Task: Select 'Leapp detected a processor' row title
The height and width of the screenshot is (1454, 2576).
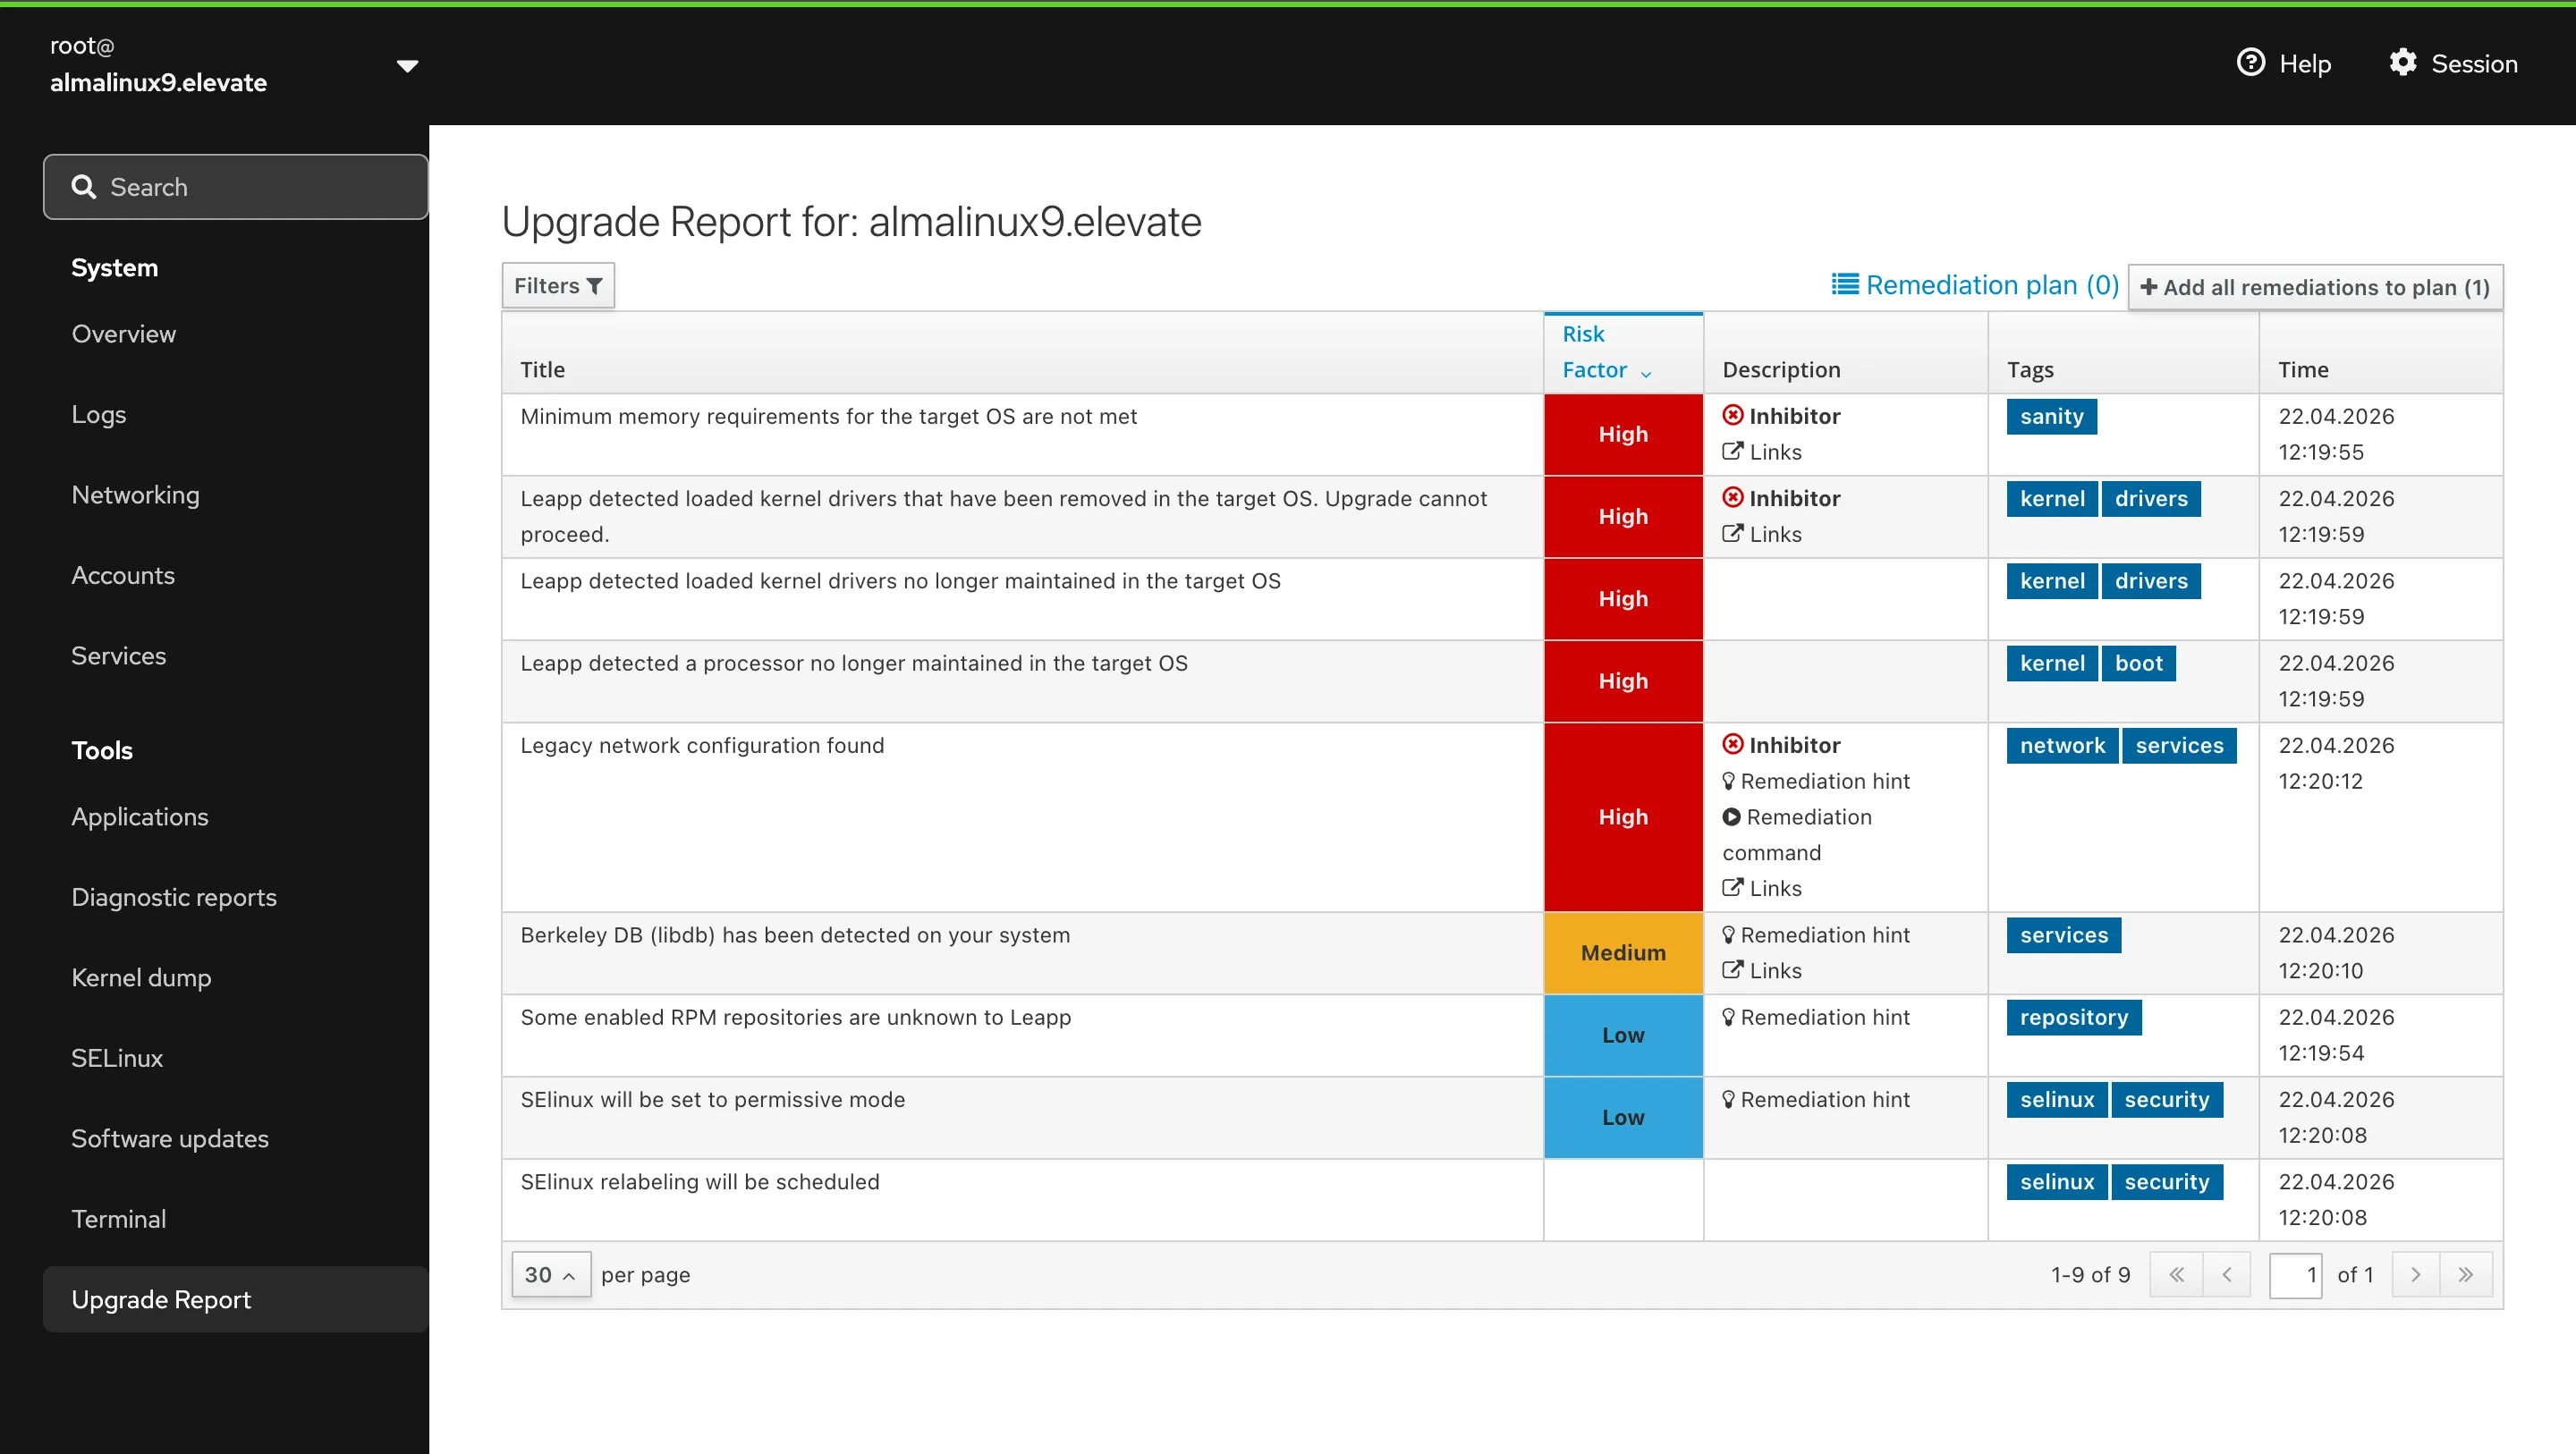Action: tap(854, 663)
